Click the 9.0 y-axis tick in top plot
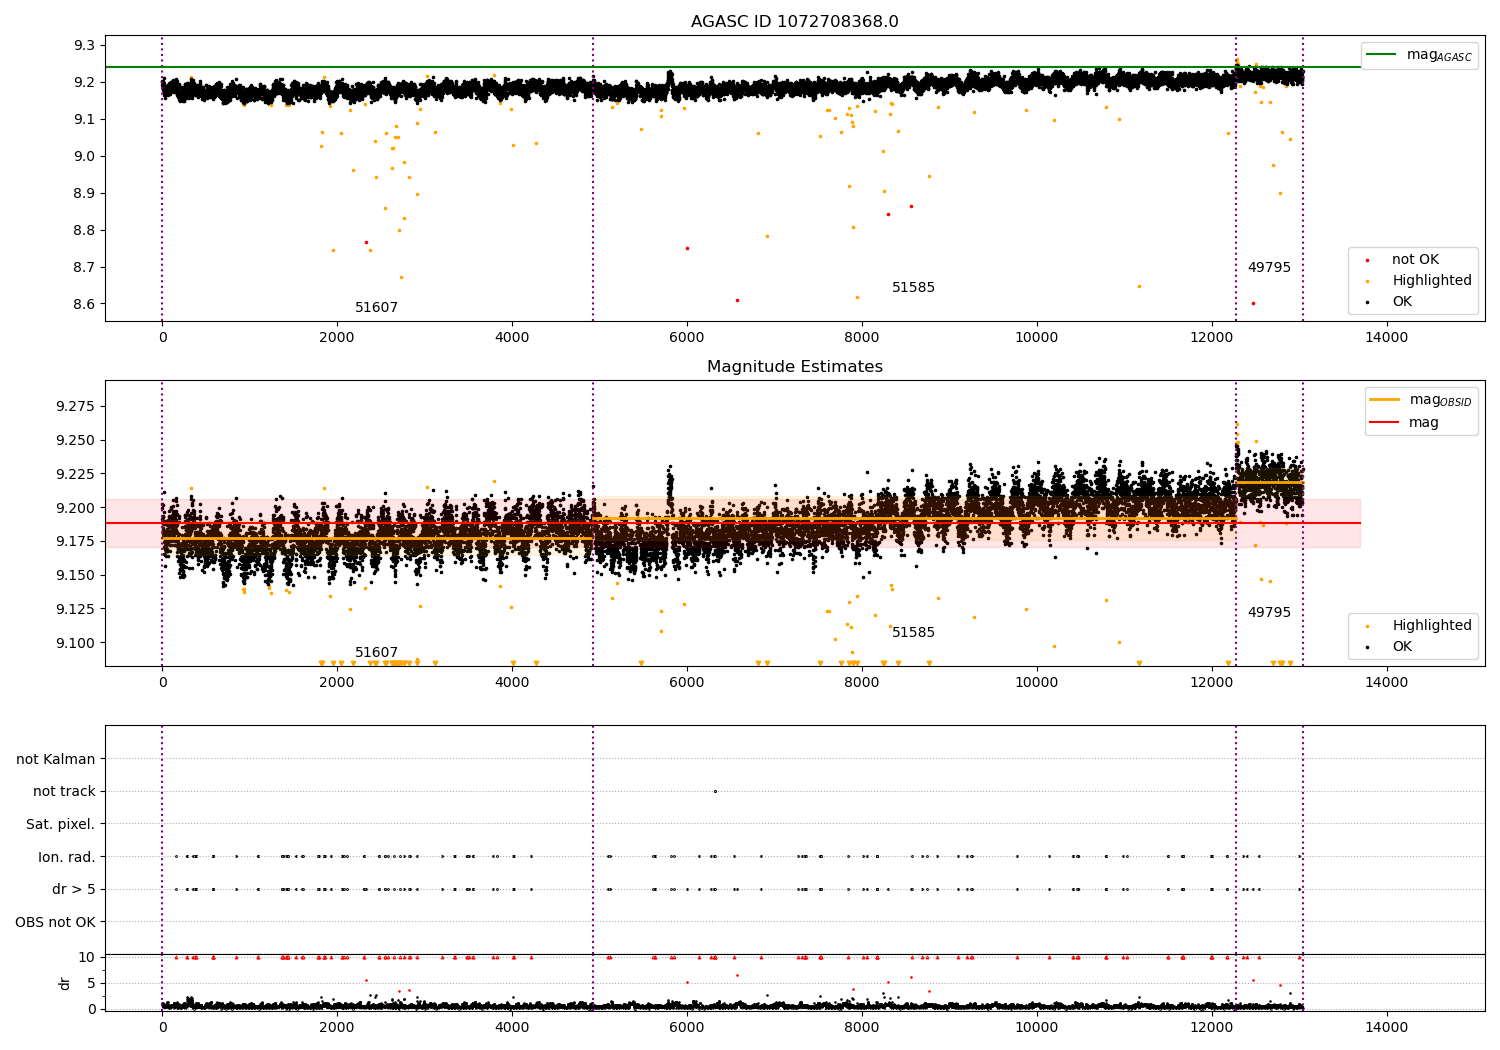1500x1050 pixels. click(85, 157)
